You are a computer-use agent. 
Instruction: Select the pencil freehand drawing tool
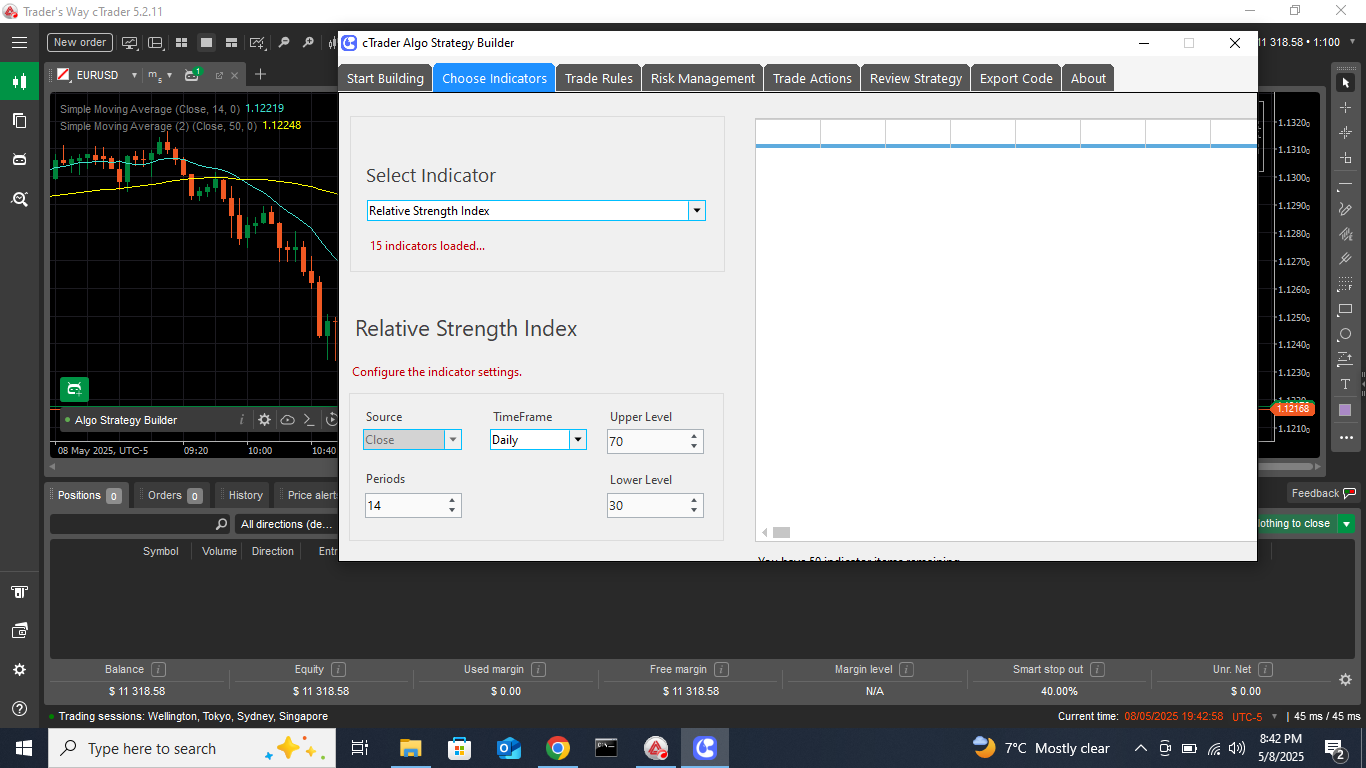[1345, 209]
